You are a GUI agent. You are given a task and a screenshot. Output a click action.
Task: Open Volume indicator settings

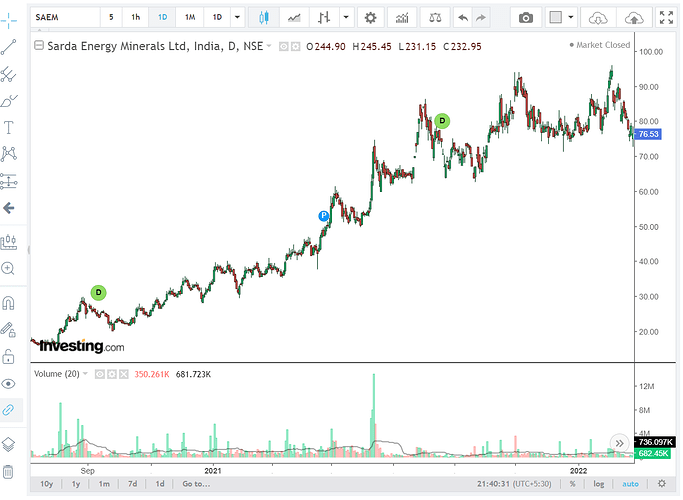pyautogui.click(x=112, y=374)
